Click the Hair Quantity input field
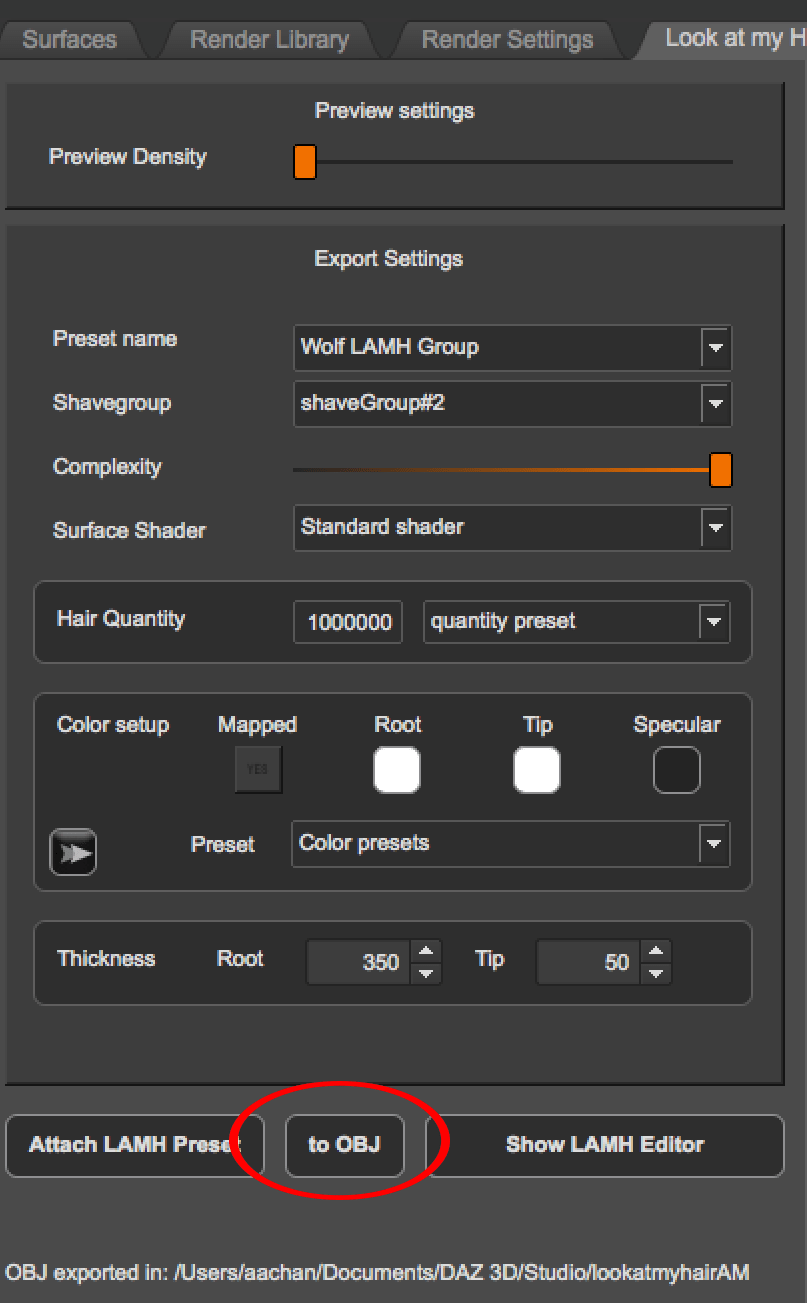 348,622
